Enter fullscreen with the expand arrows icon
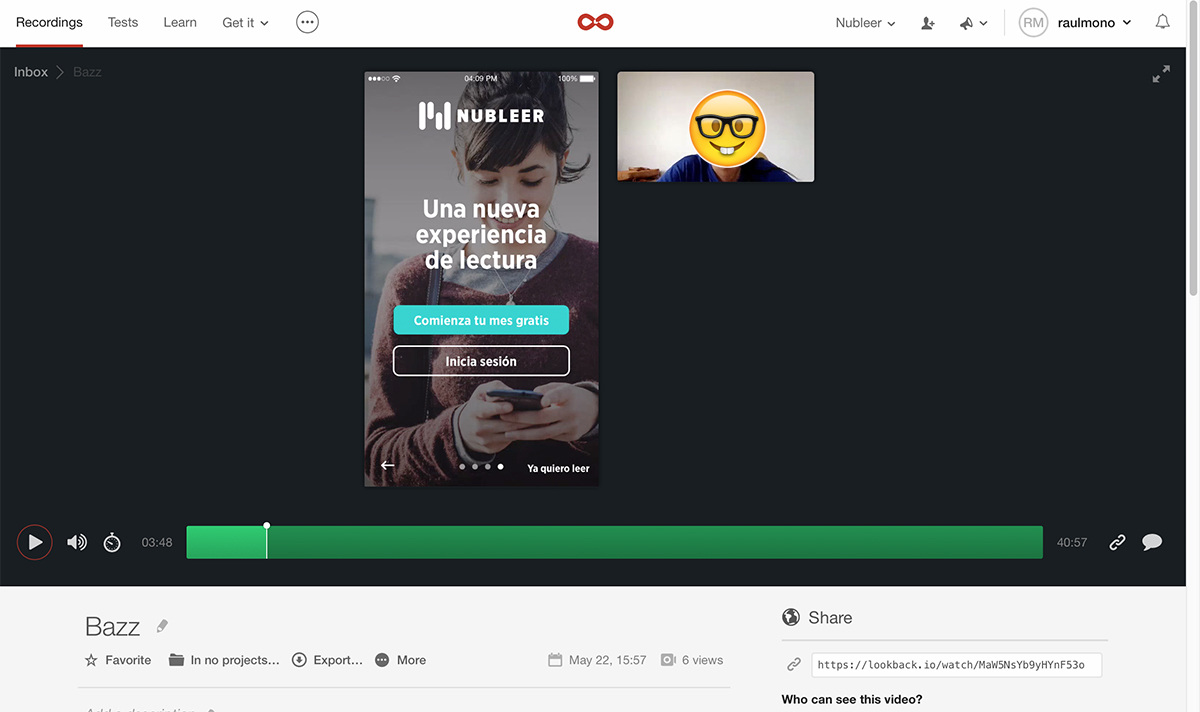Image resolution: width=1200 pixels, height=712 pixels. (1161, 74)
